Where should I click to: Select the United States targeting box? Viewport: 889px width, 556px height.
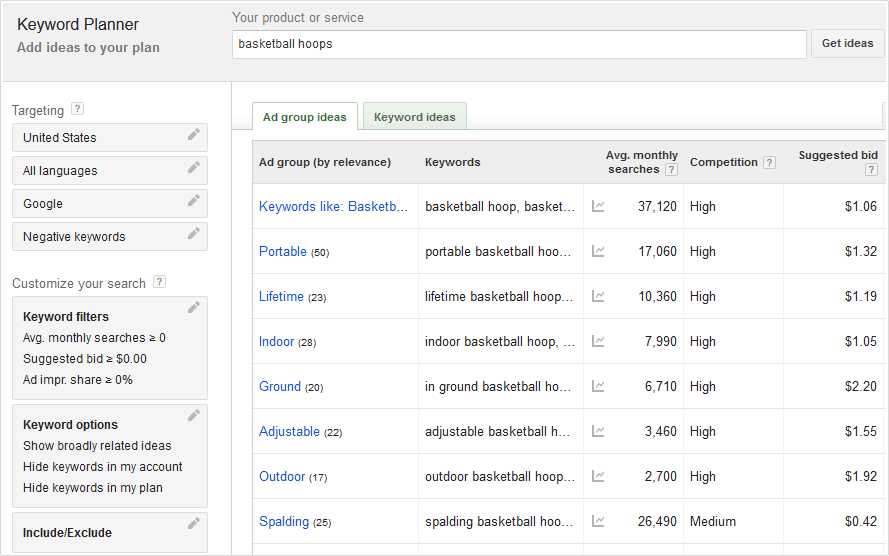pos(110,138)
